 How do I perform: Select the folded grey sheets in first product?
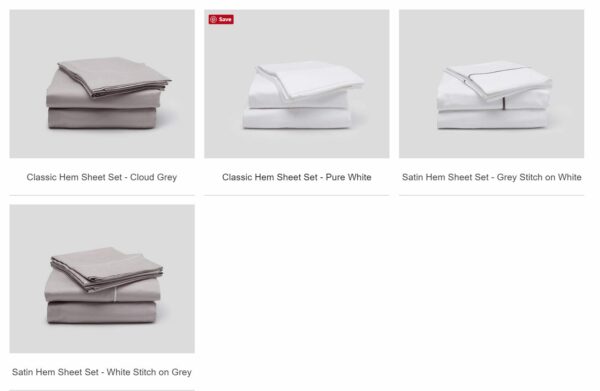[x=109, y=93]
